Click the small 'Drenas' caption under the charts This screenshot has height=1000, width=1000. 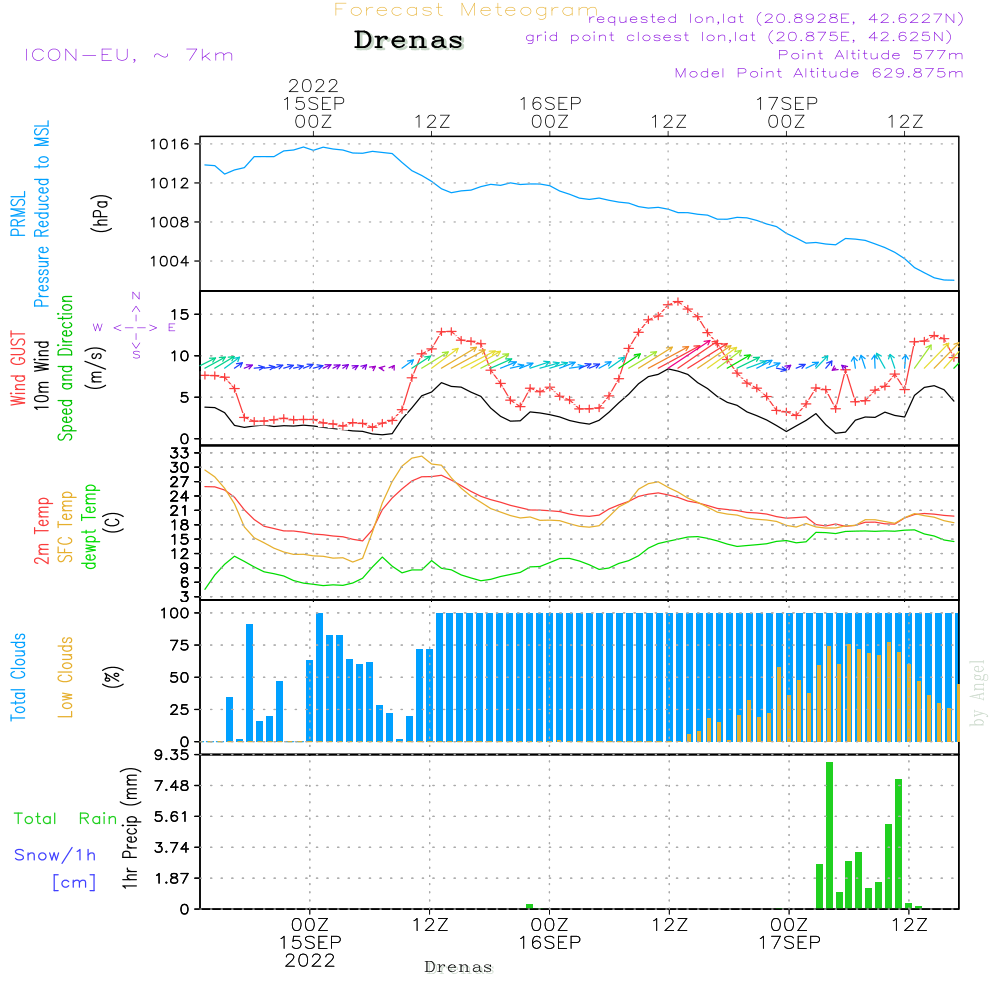(x=459, y=967)
